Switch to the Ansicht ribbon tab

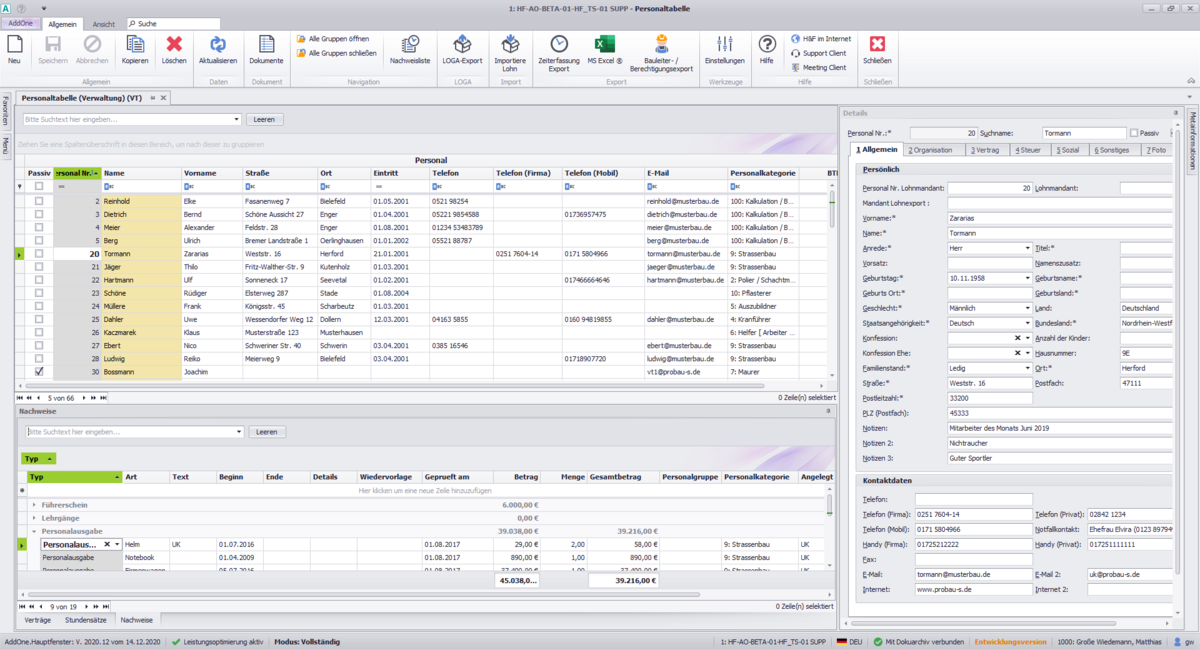[103, 23]
